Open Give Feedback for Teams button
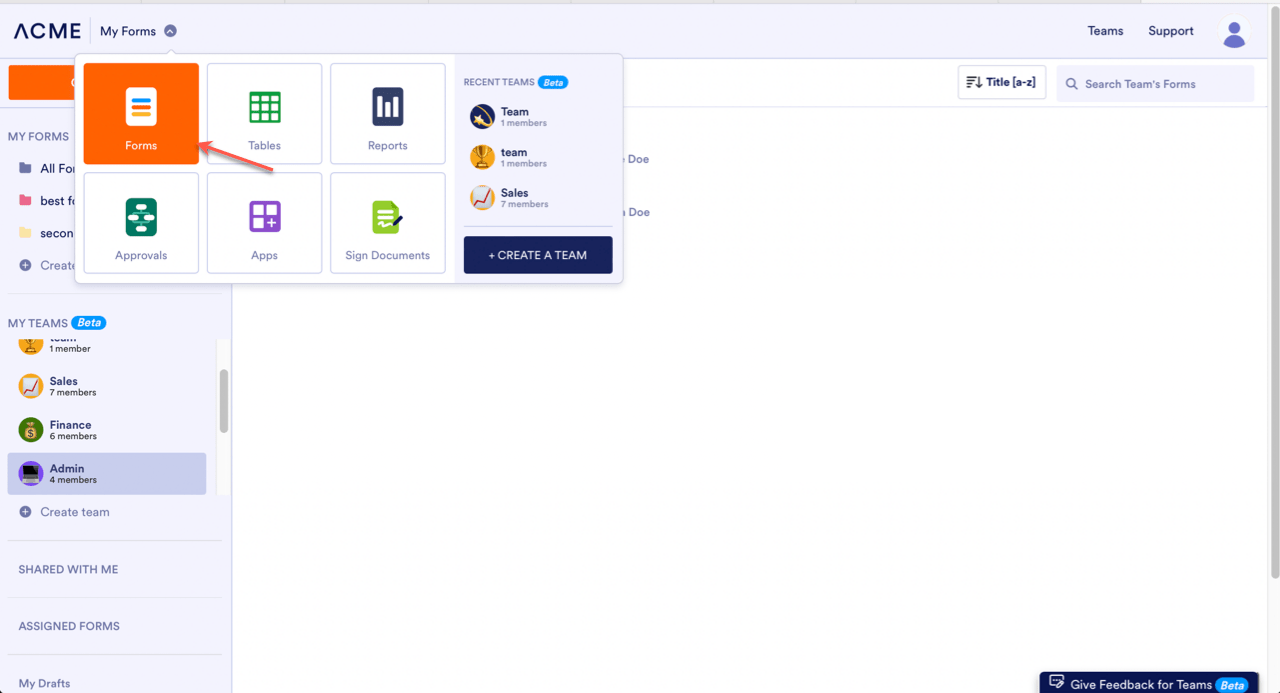Screen dimensions: 1280x693 (1149, 684)
